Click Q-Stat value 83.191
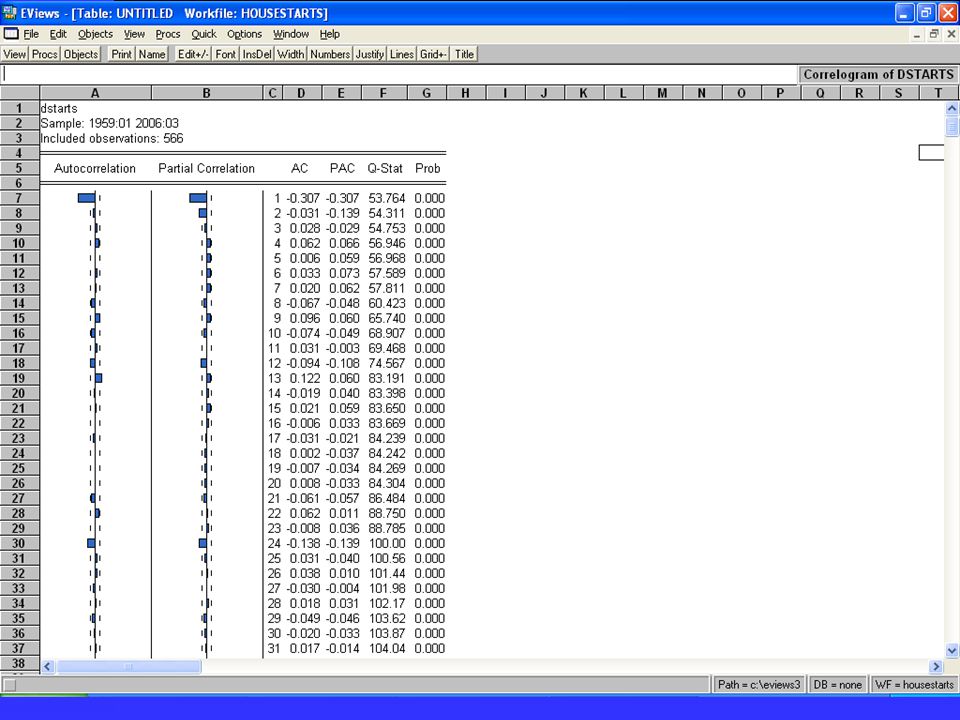Image resolution: width=960 pixels, height=720 pixels. coord(387,378)
